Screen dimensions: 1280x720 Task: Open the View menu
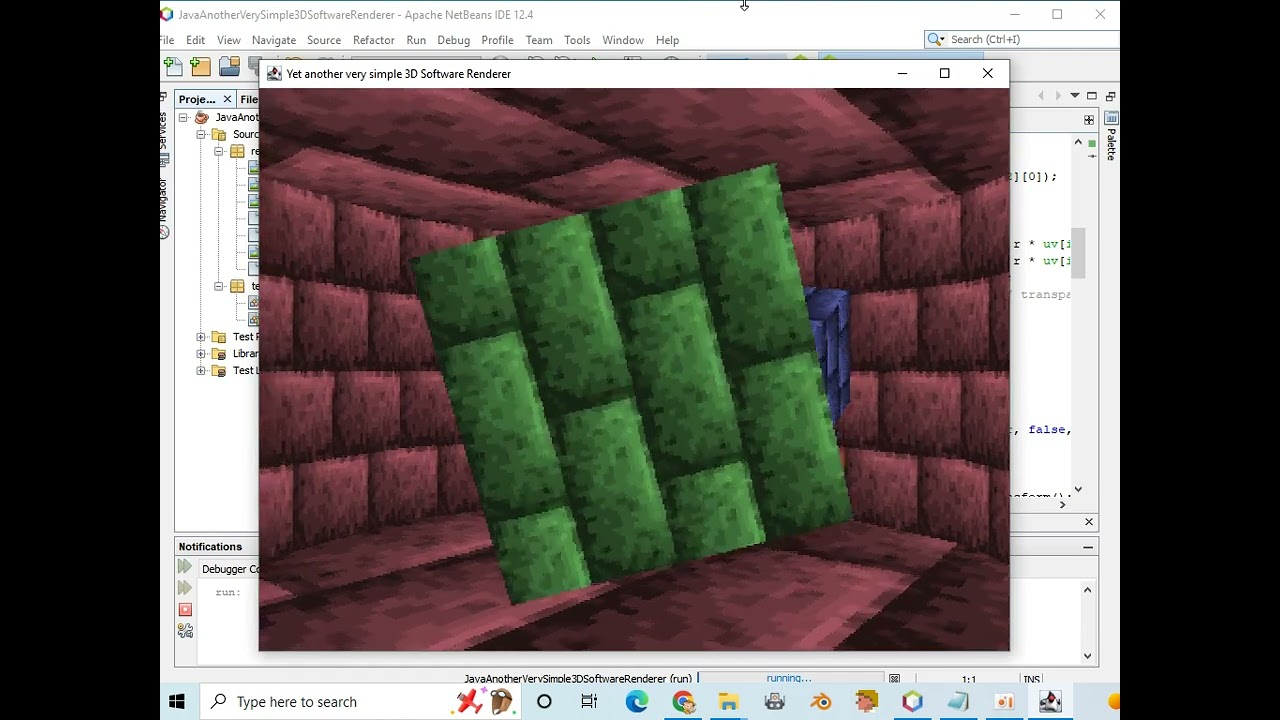coord(228,40)
